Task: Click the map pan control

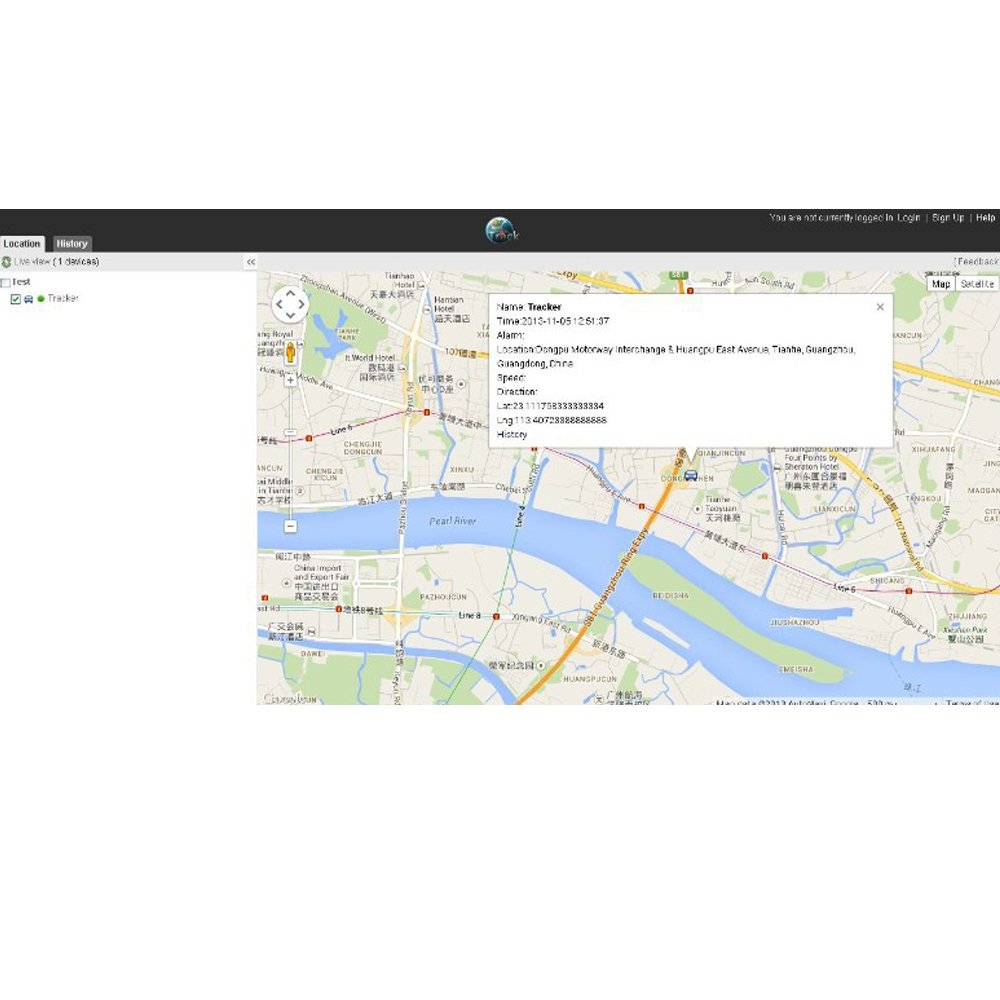Action: tap(290, 304)
